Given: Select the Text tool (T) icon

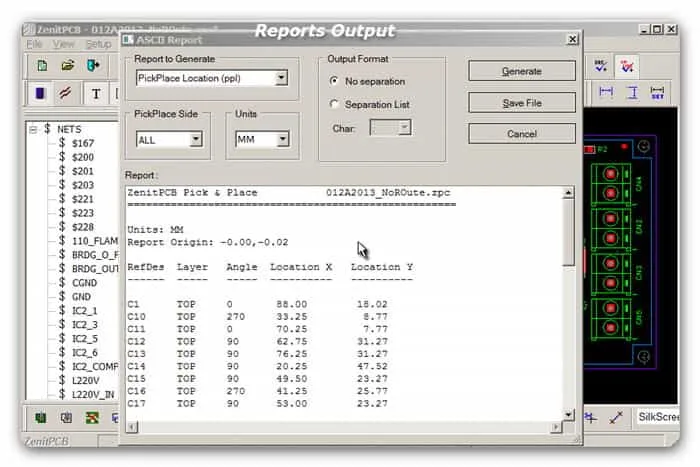Looking at the screenshot, I should click(x=96, y=94).
